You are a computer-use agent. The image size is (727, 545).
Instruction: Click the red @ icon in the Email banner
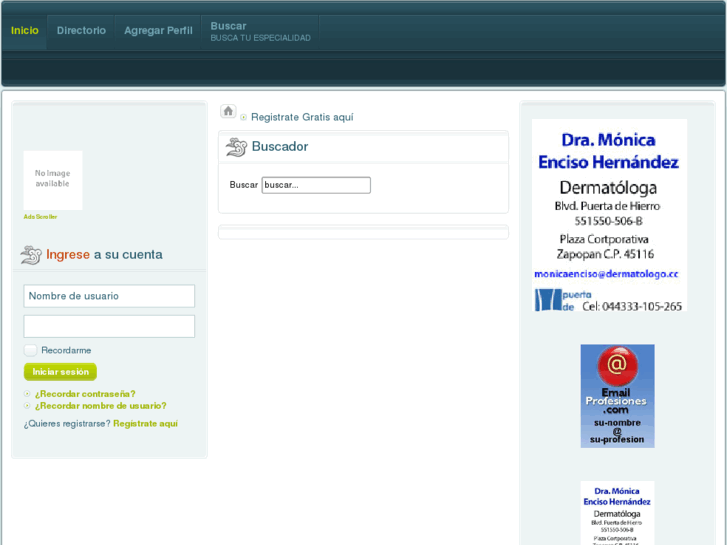pos(617,365)
